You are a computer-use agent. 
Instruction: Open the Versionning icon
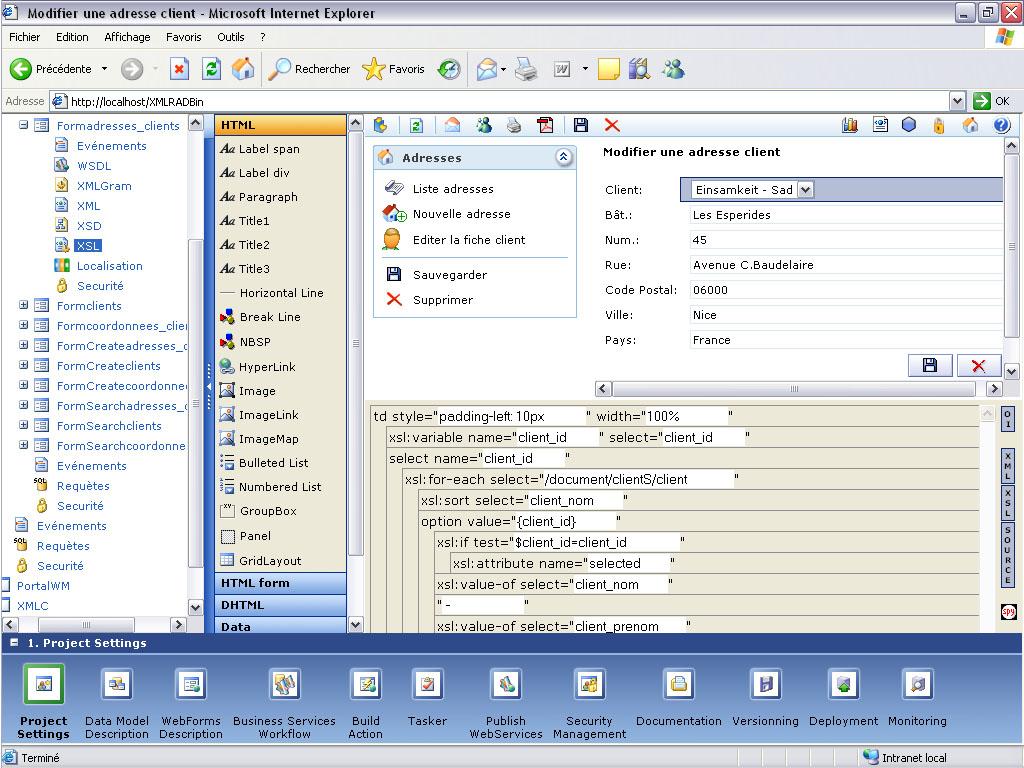765,685
